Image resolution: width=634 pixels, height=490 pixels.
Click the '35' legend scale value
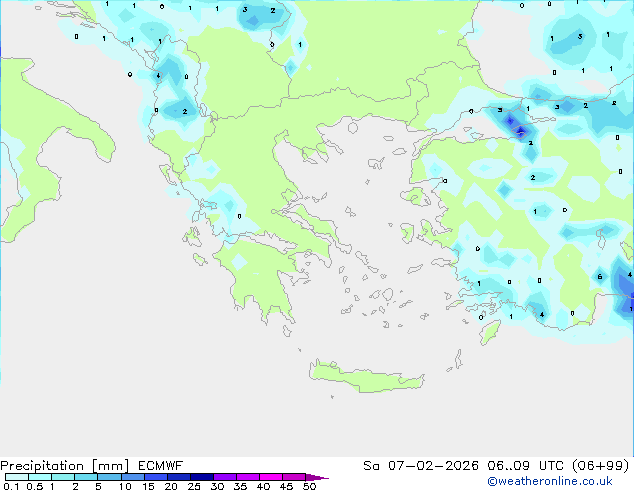240,486
